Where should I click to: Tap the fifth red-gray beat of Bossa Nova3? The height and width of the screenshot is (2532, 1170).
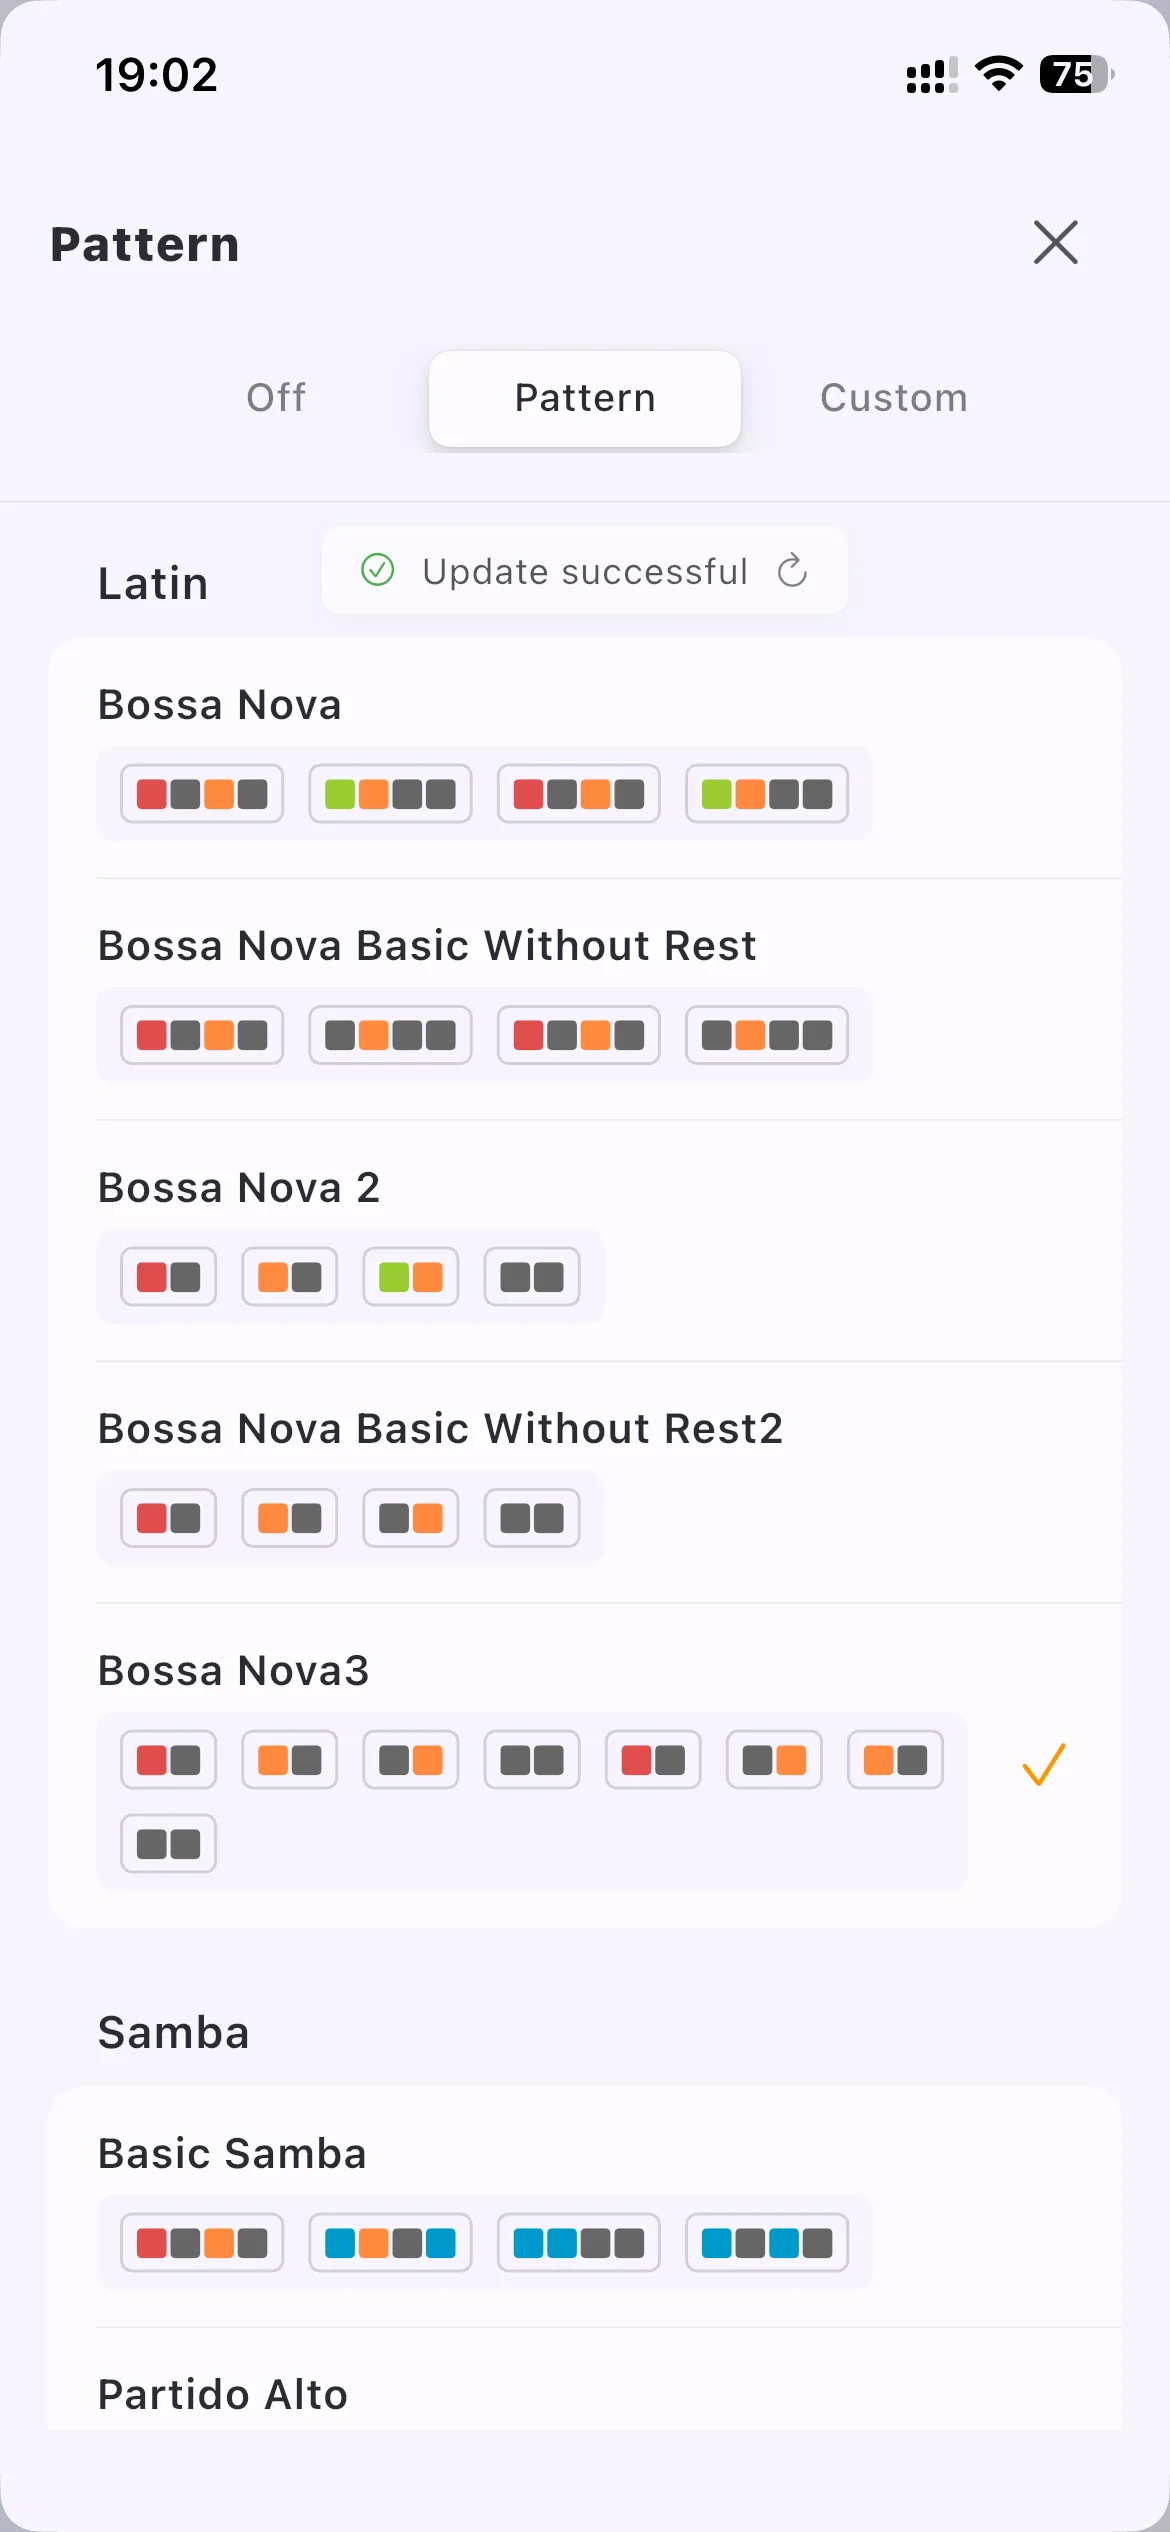pos(653,1760)
